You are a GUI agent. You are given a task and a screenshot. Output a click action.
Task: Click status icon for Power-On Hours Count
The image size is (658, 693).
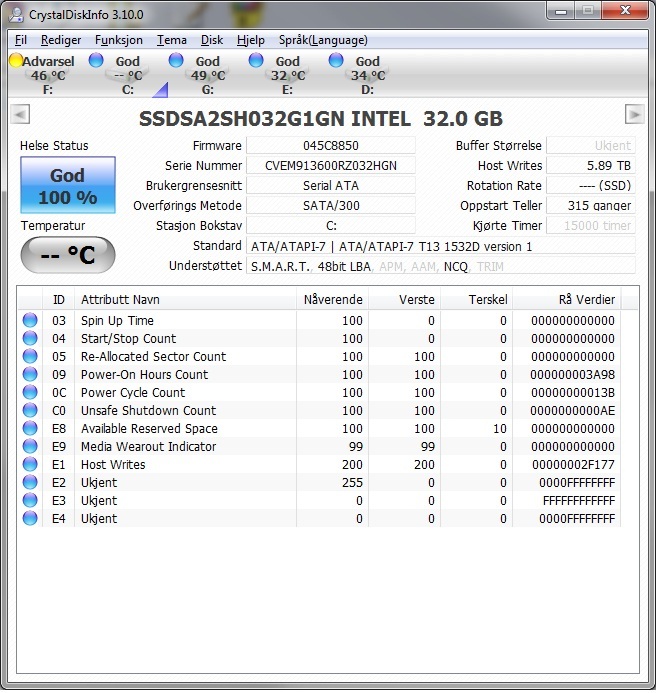click(x=30, y=374)
